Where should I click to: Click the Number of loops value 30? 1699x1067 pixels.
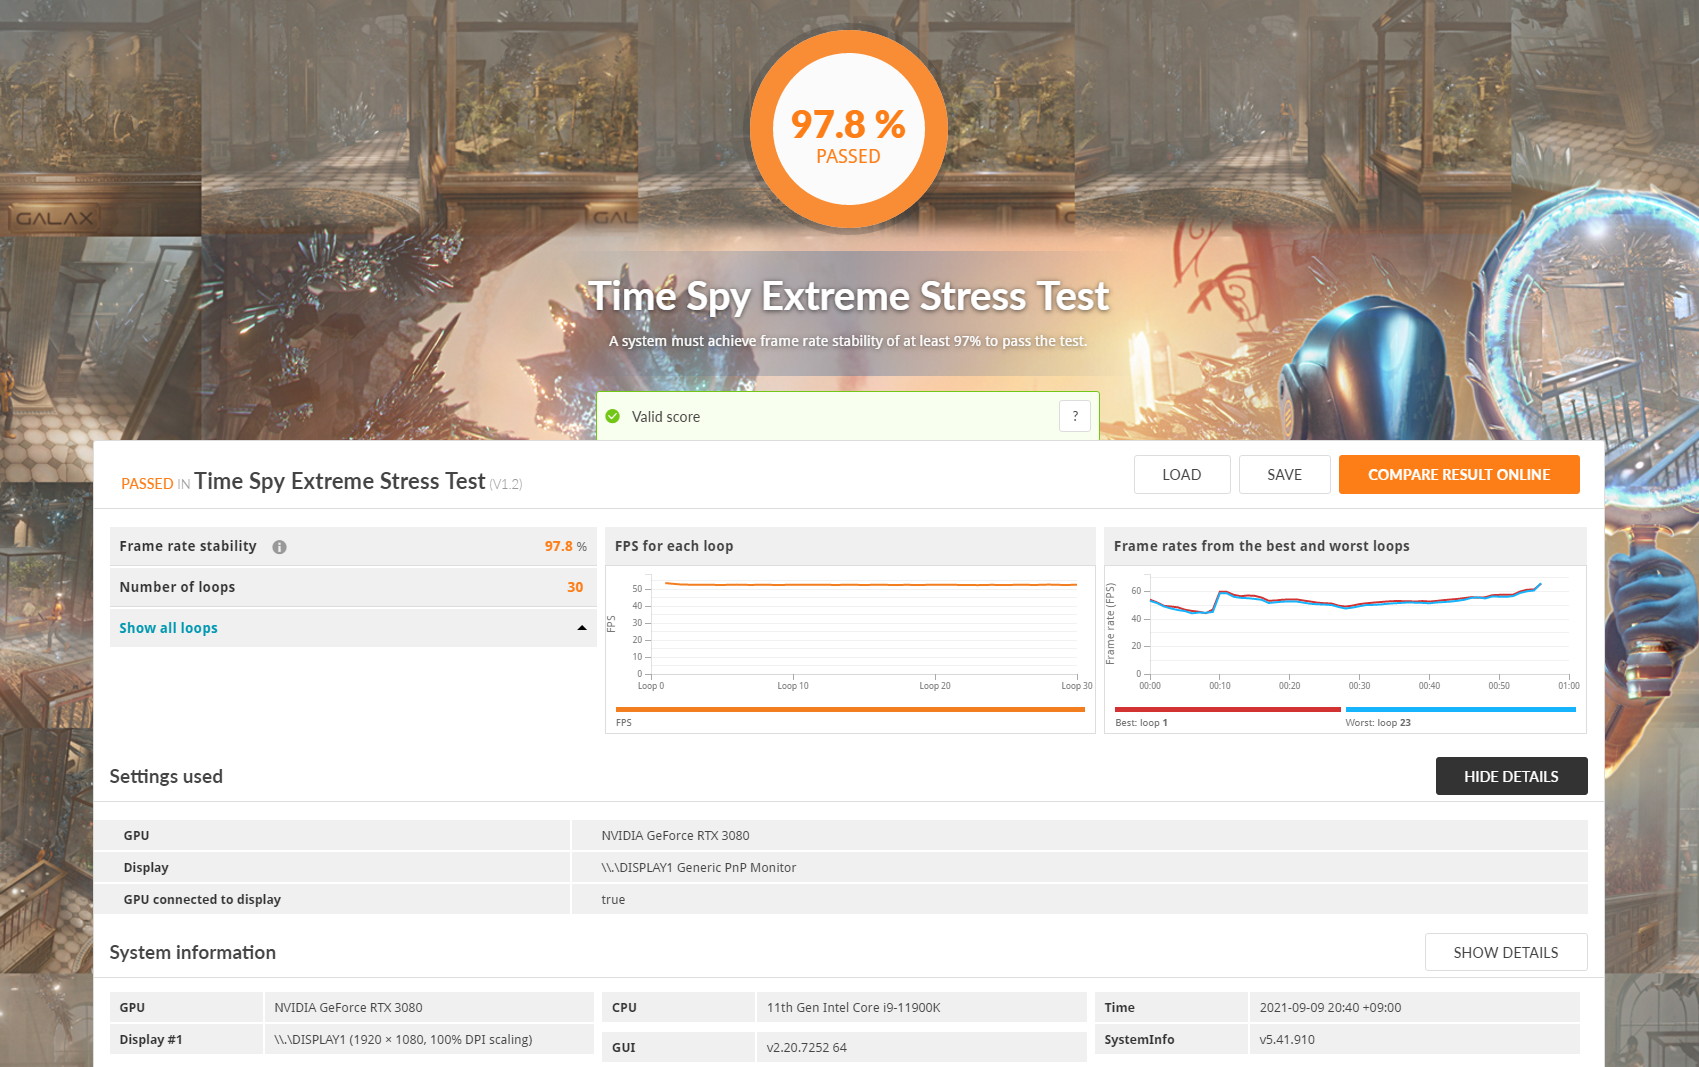coord(575,587)
